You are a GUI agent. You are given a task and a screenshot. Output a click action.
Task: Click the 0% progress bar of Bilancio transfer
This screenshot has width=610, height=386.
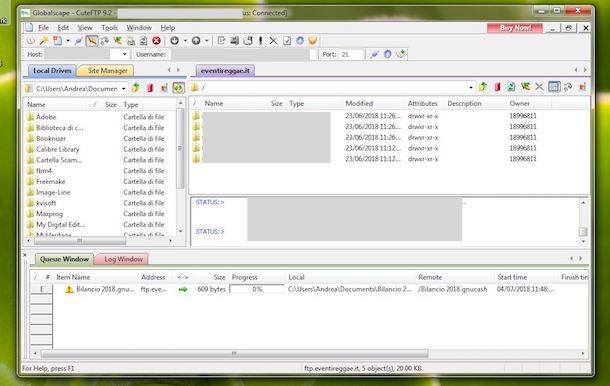coord(257,289)
